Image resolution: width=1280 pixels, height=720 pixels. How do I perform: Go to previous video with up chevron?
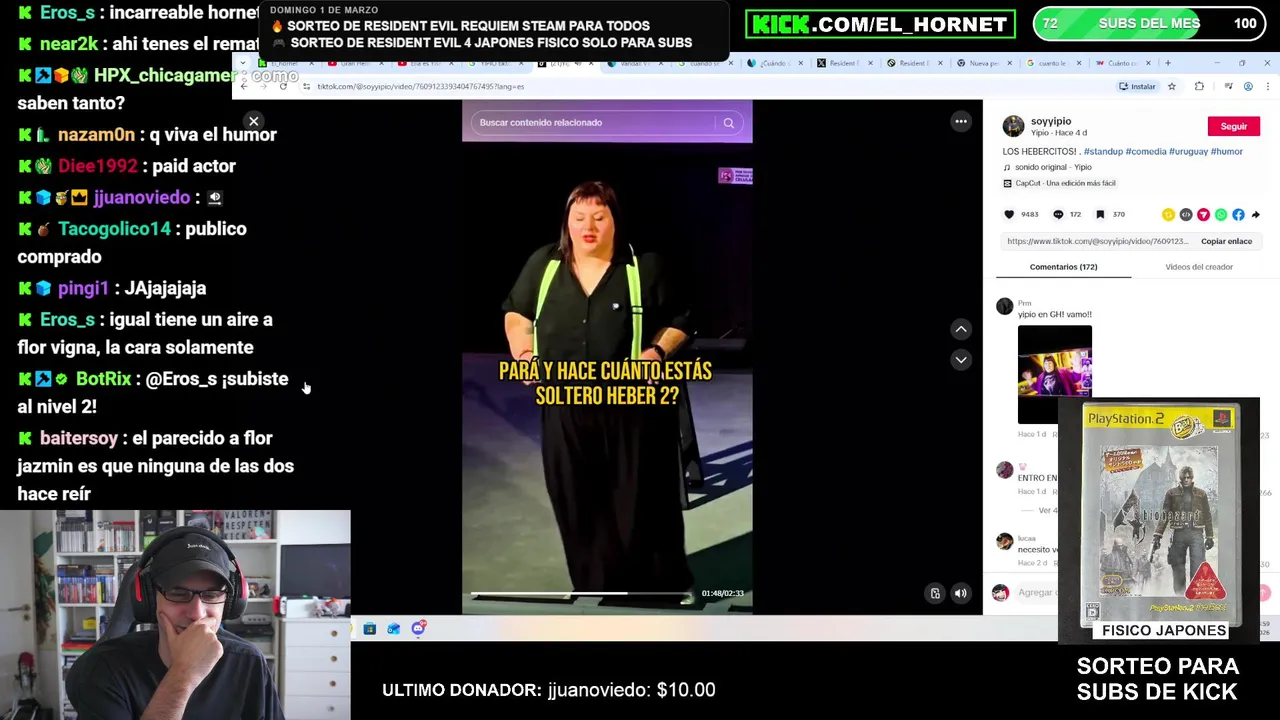[961, 329]
